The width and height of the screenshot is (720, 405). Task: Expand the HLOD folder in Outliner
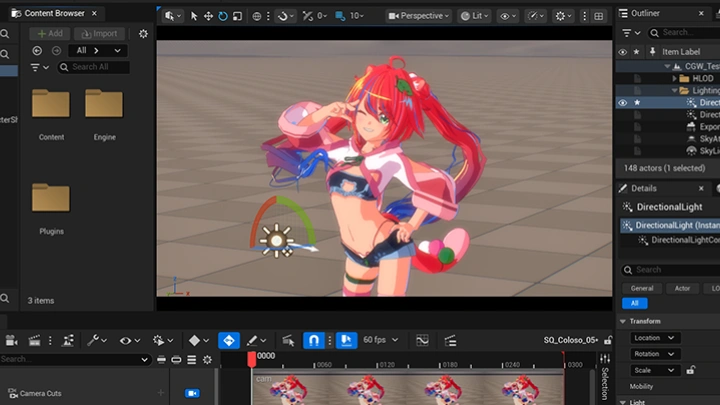click(x=674, y=79)
